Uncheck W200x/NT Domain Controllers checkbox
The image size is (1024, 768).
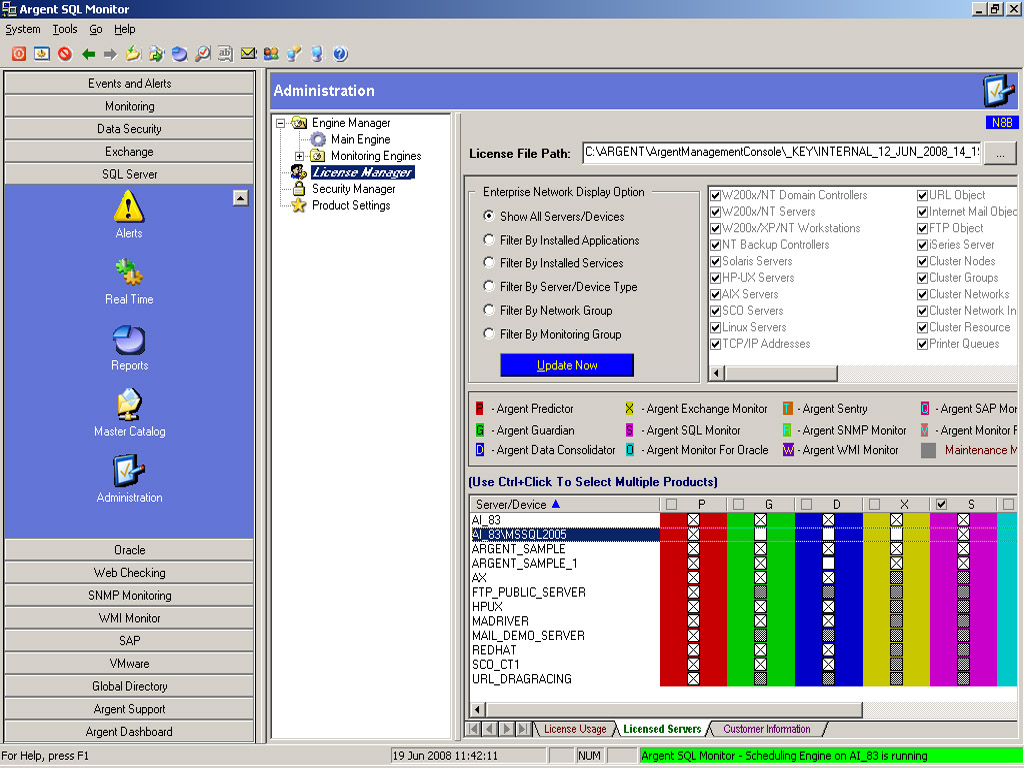point(716,195)
